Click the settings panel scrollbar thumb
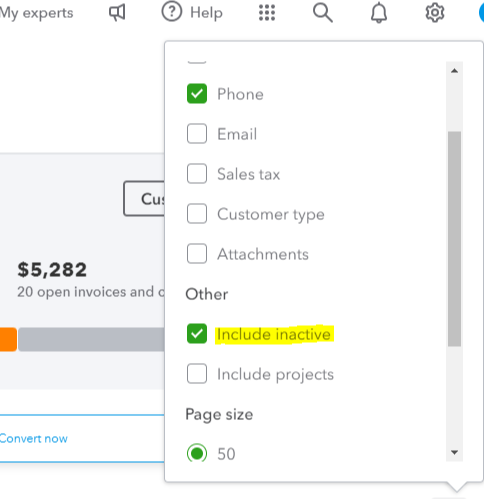The height and width of the screenshot is (499, 484). (x=454, y=239)
